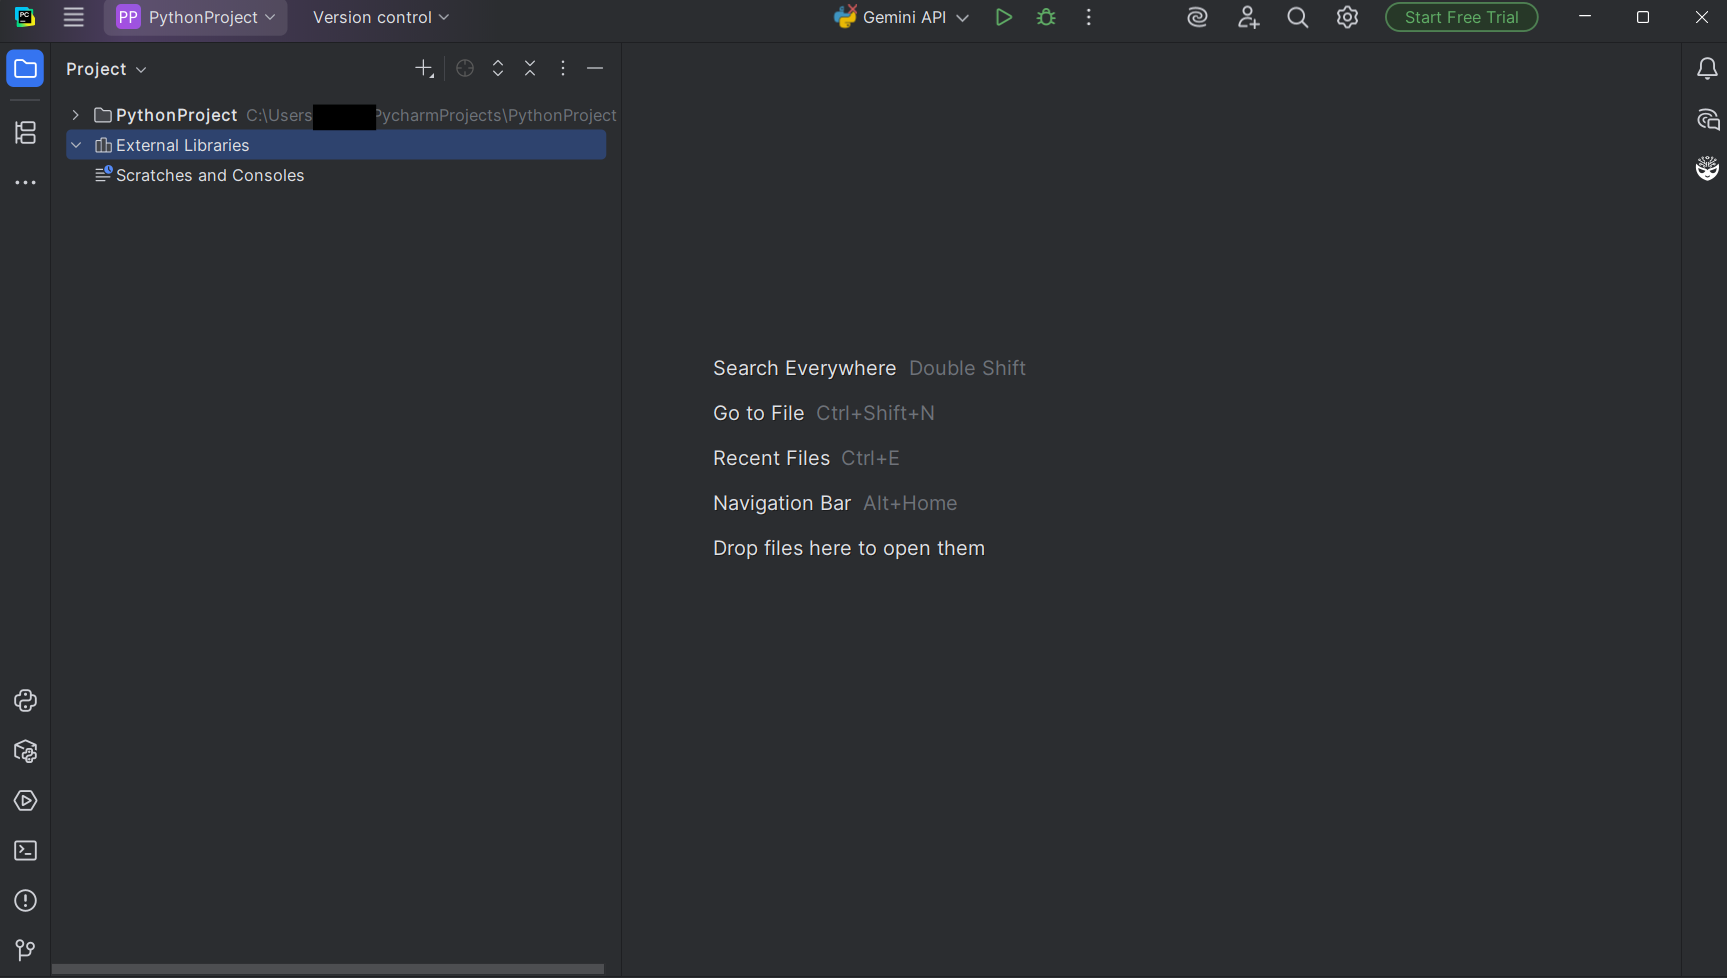Click the Go to File hint text
Image resolution: width=1727 pixels, height=978 pixels.
[758, 413]
